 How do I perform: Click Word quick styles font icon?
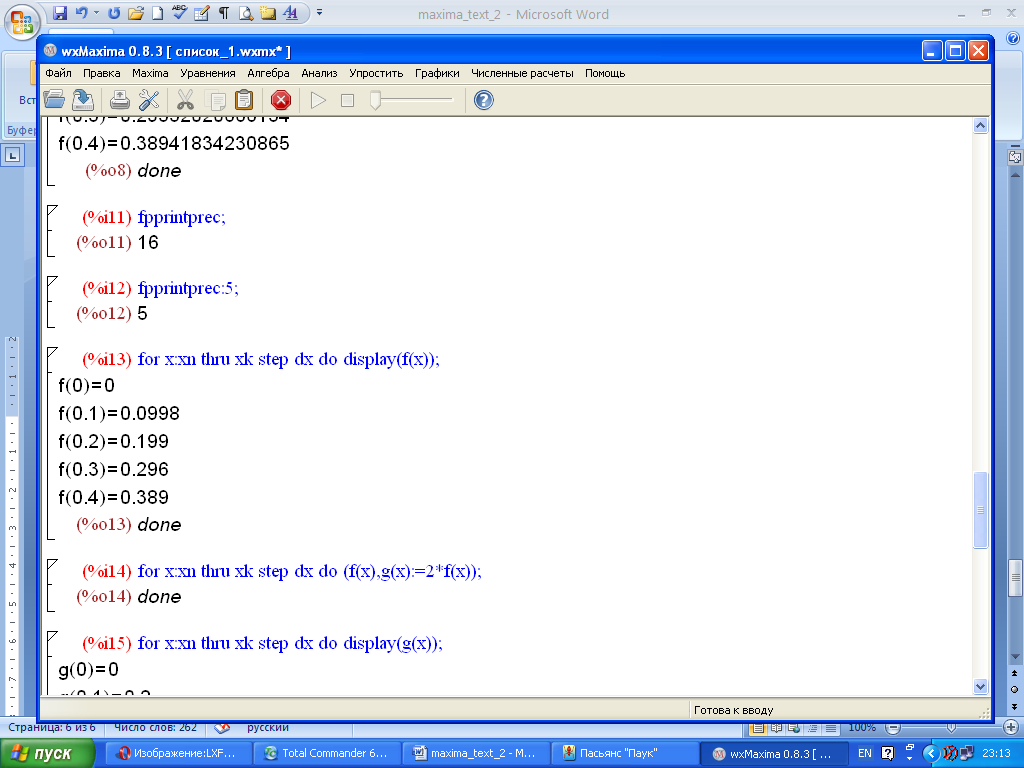(x=291, y=12)
